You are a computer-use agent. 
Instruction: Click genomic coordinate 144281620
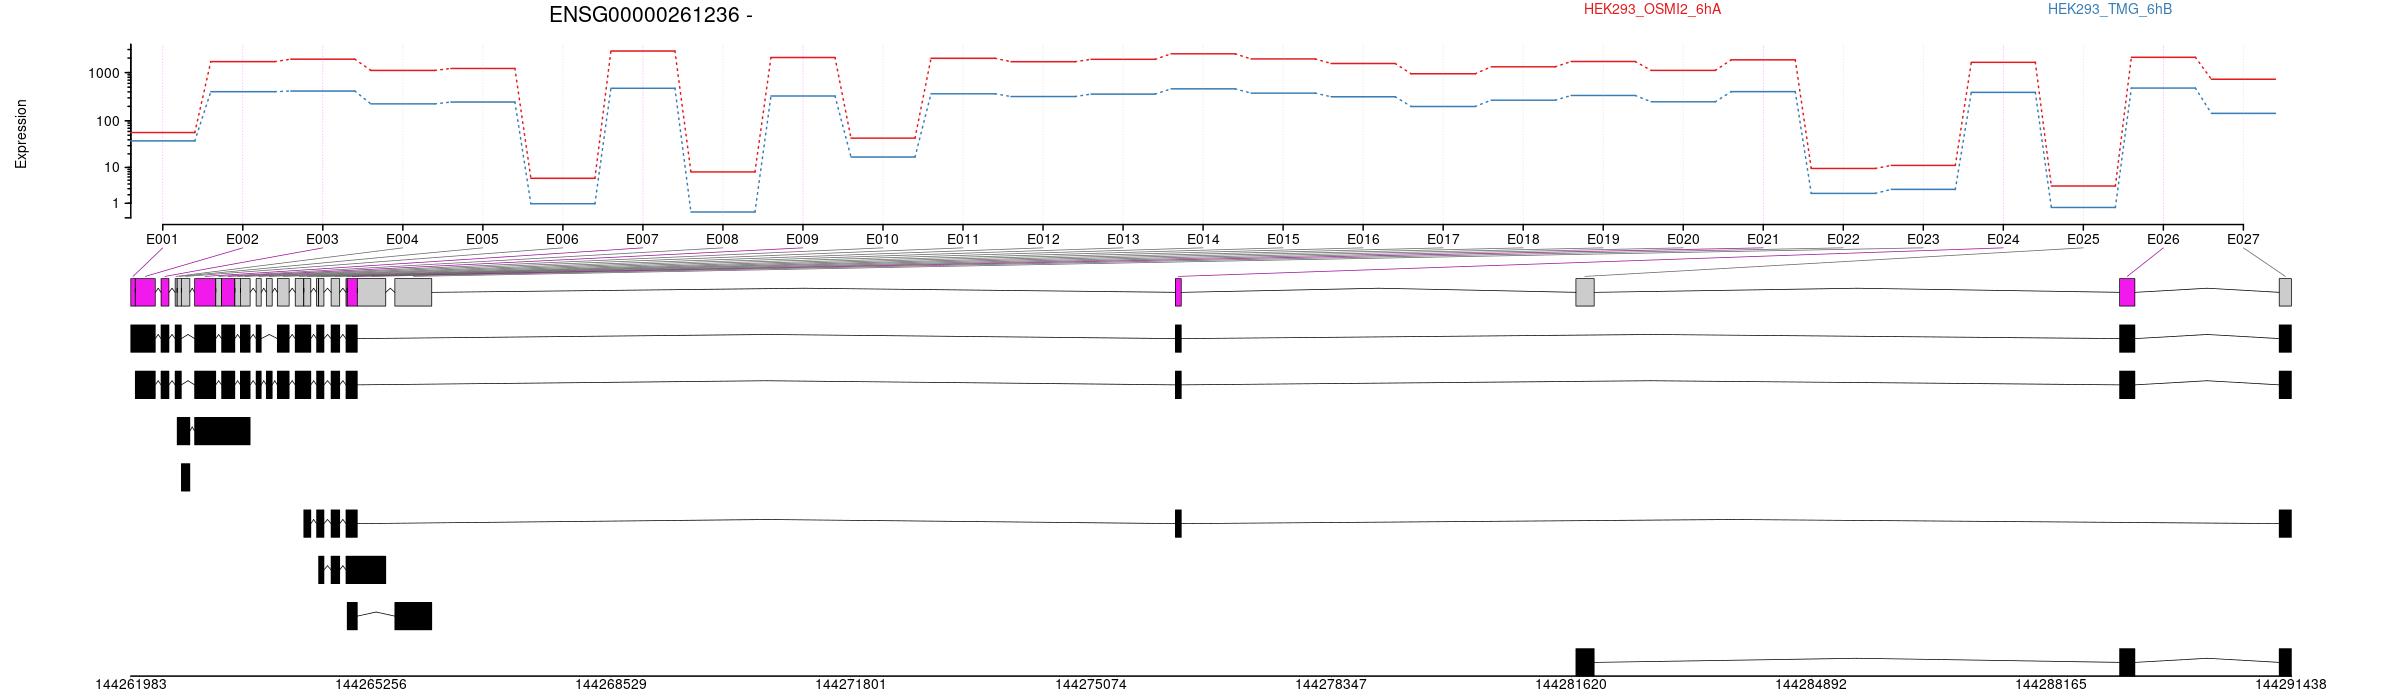pos(1571,685)
